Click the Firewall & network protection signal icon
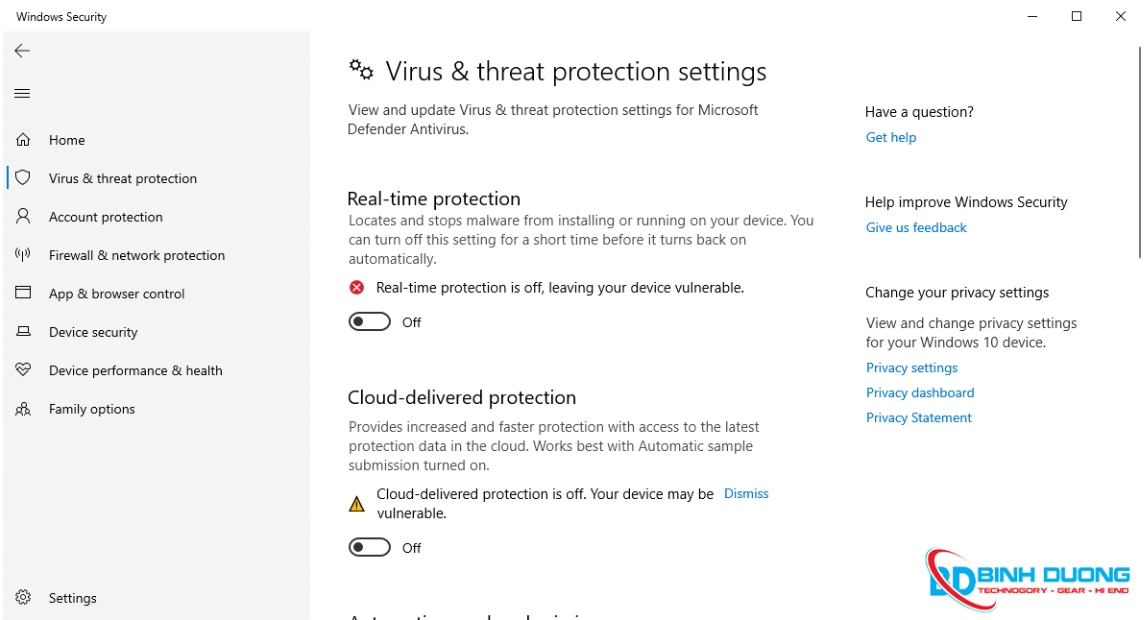Screen dimensions: 1146x620 coord(22,255)
